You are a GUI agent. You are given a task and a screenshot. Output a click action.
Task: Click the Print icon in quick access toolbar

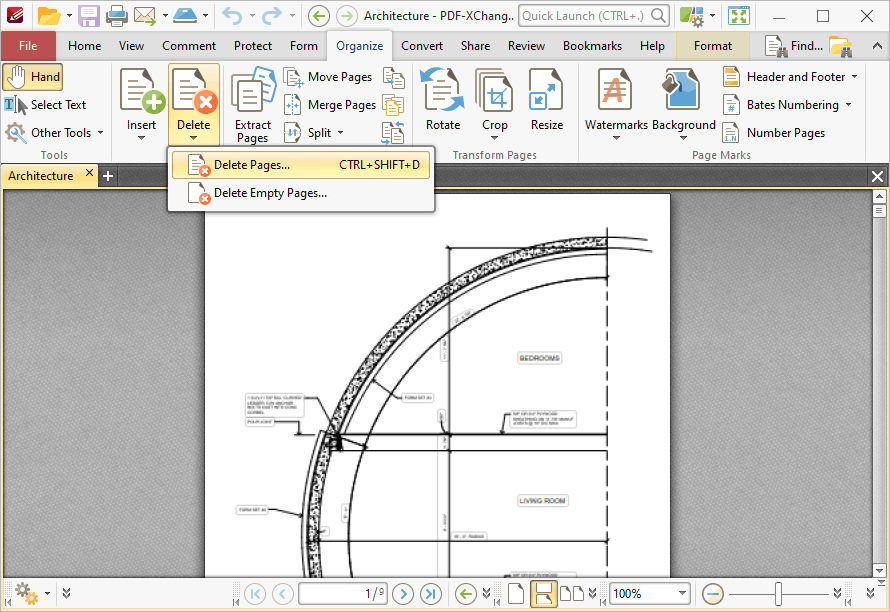tap(116, 16)
